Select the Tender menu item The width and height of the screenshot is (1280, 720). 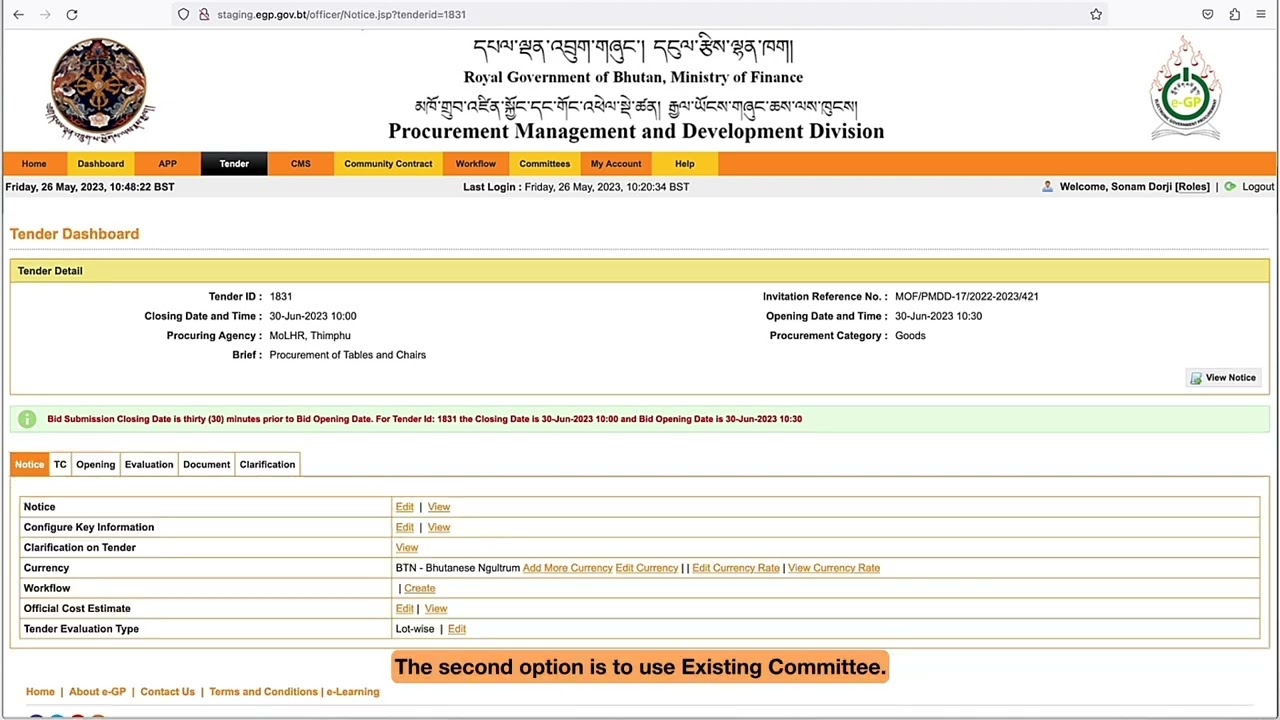(x=234, y=164)
